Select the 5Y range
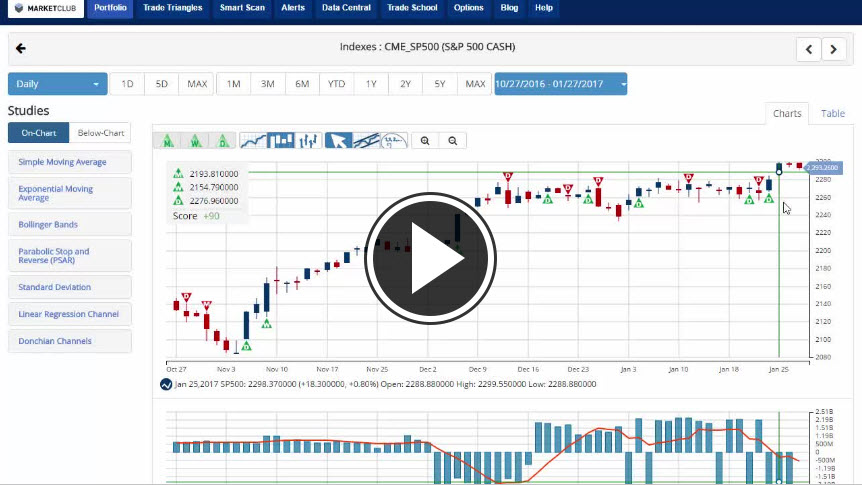862x485 pixels. 440,84
